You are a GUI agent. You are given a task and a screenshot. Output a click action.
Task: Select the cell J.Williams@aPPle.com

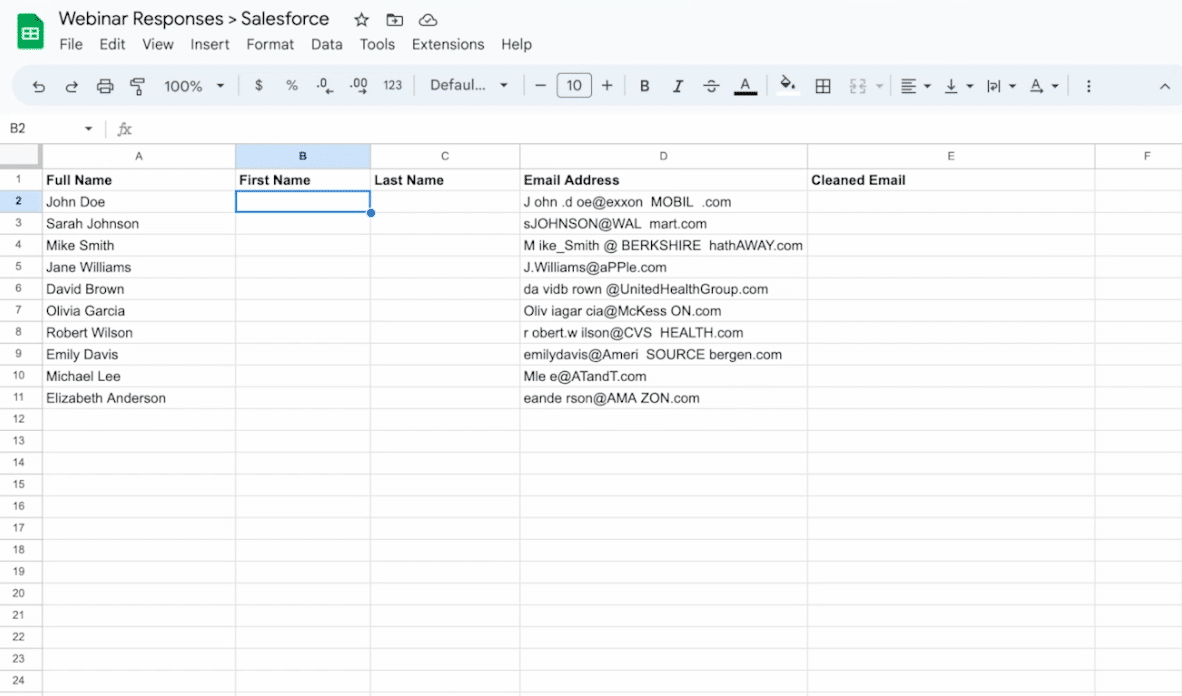(x=663, y=268)
